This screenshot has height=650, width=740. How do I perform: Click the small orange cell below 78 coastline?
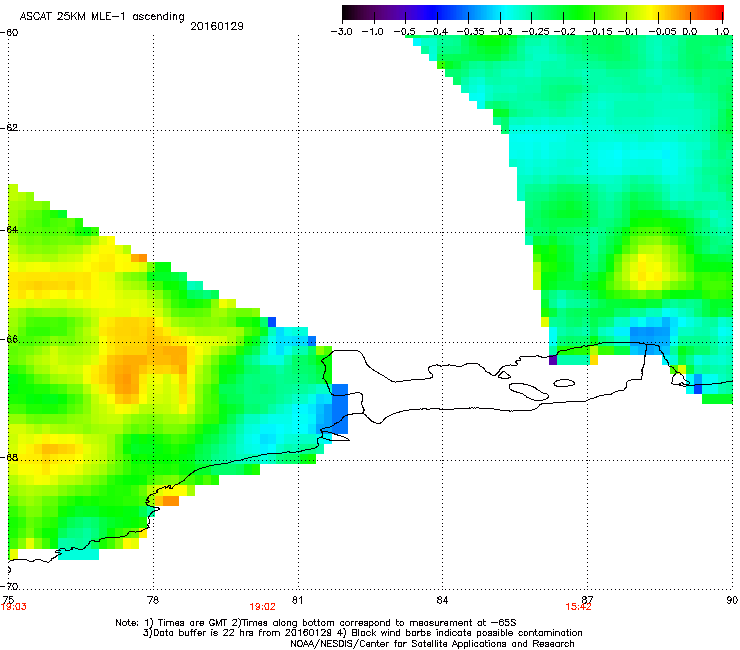171,501
